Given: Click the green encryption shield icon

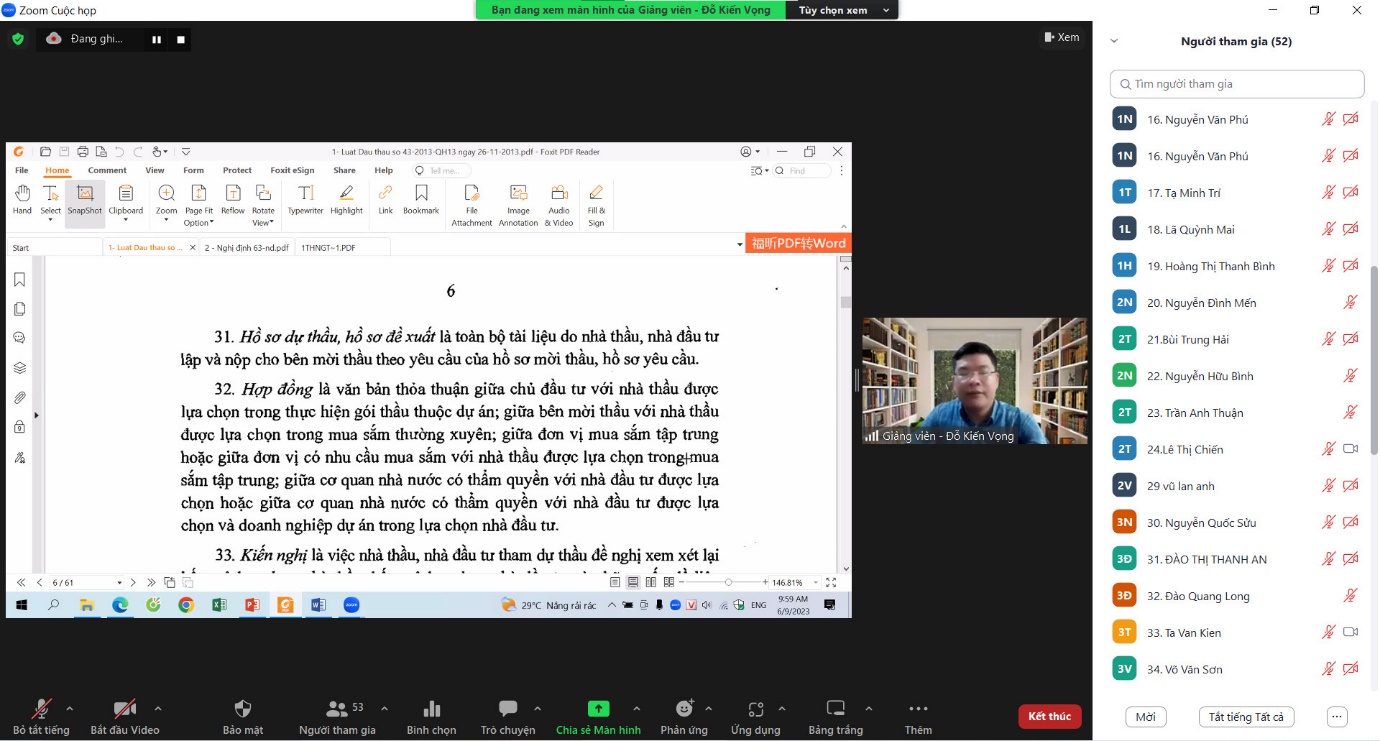Looking at the screenshot, I should point(18,39).
